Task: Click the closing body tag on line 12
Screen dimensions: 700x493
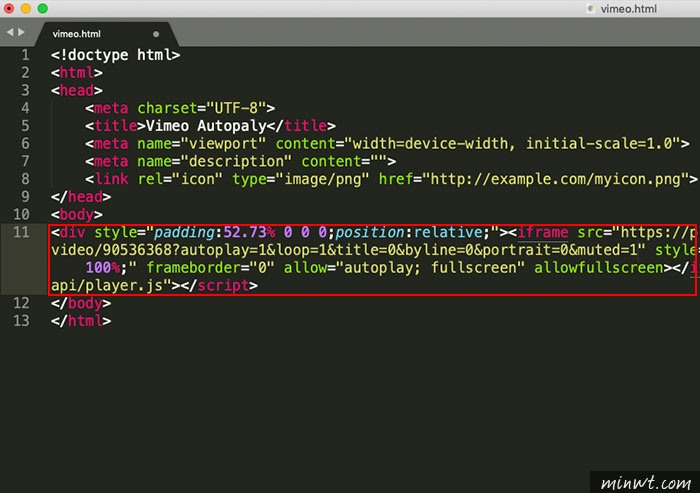Action: point(81,303)
